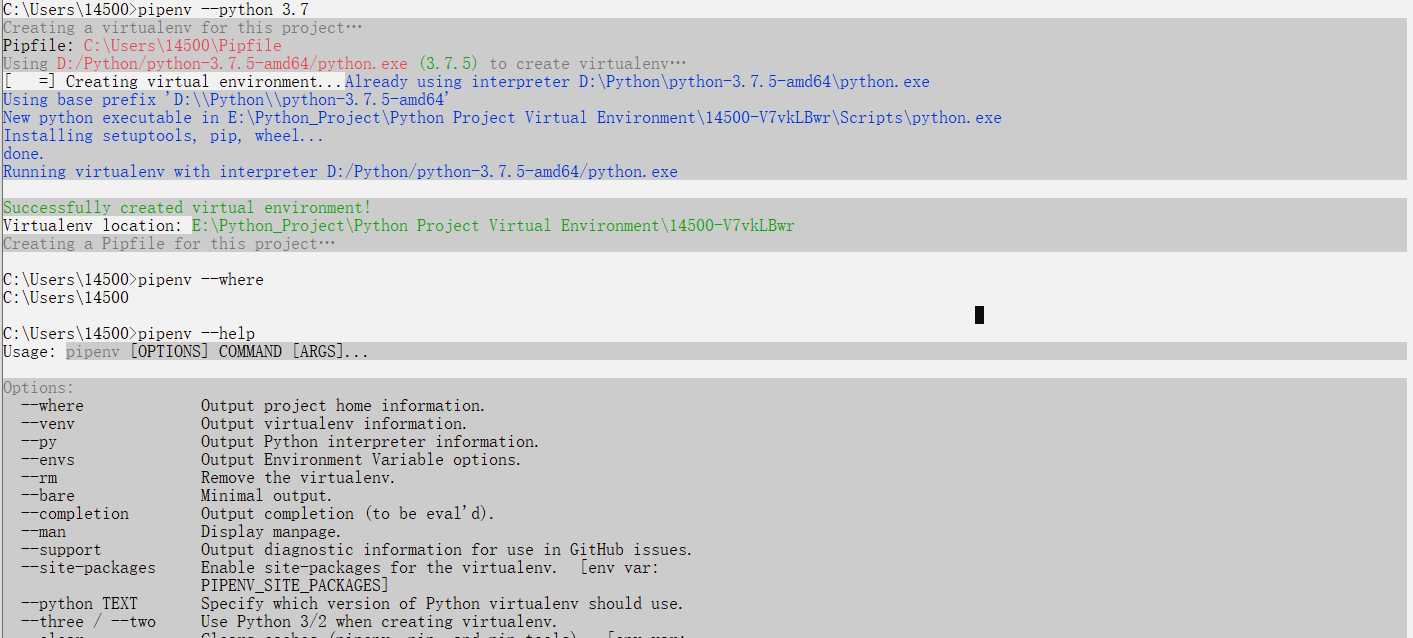Screen dimensions: 1413x638
Task: Click the '--three / --two' option name
Action: [88, 622]
